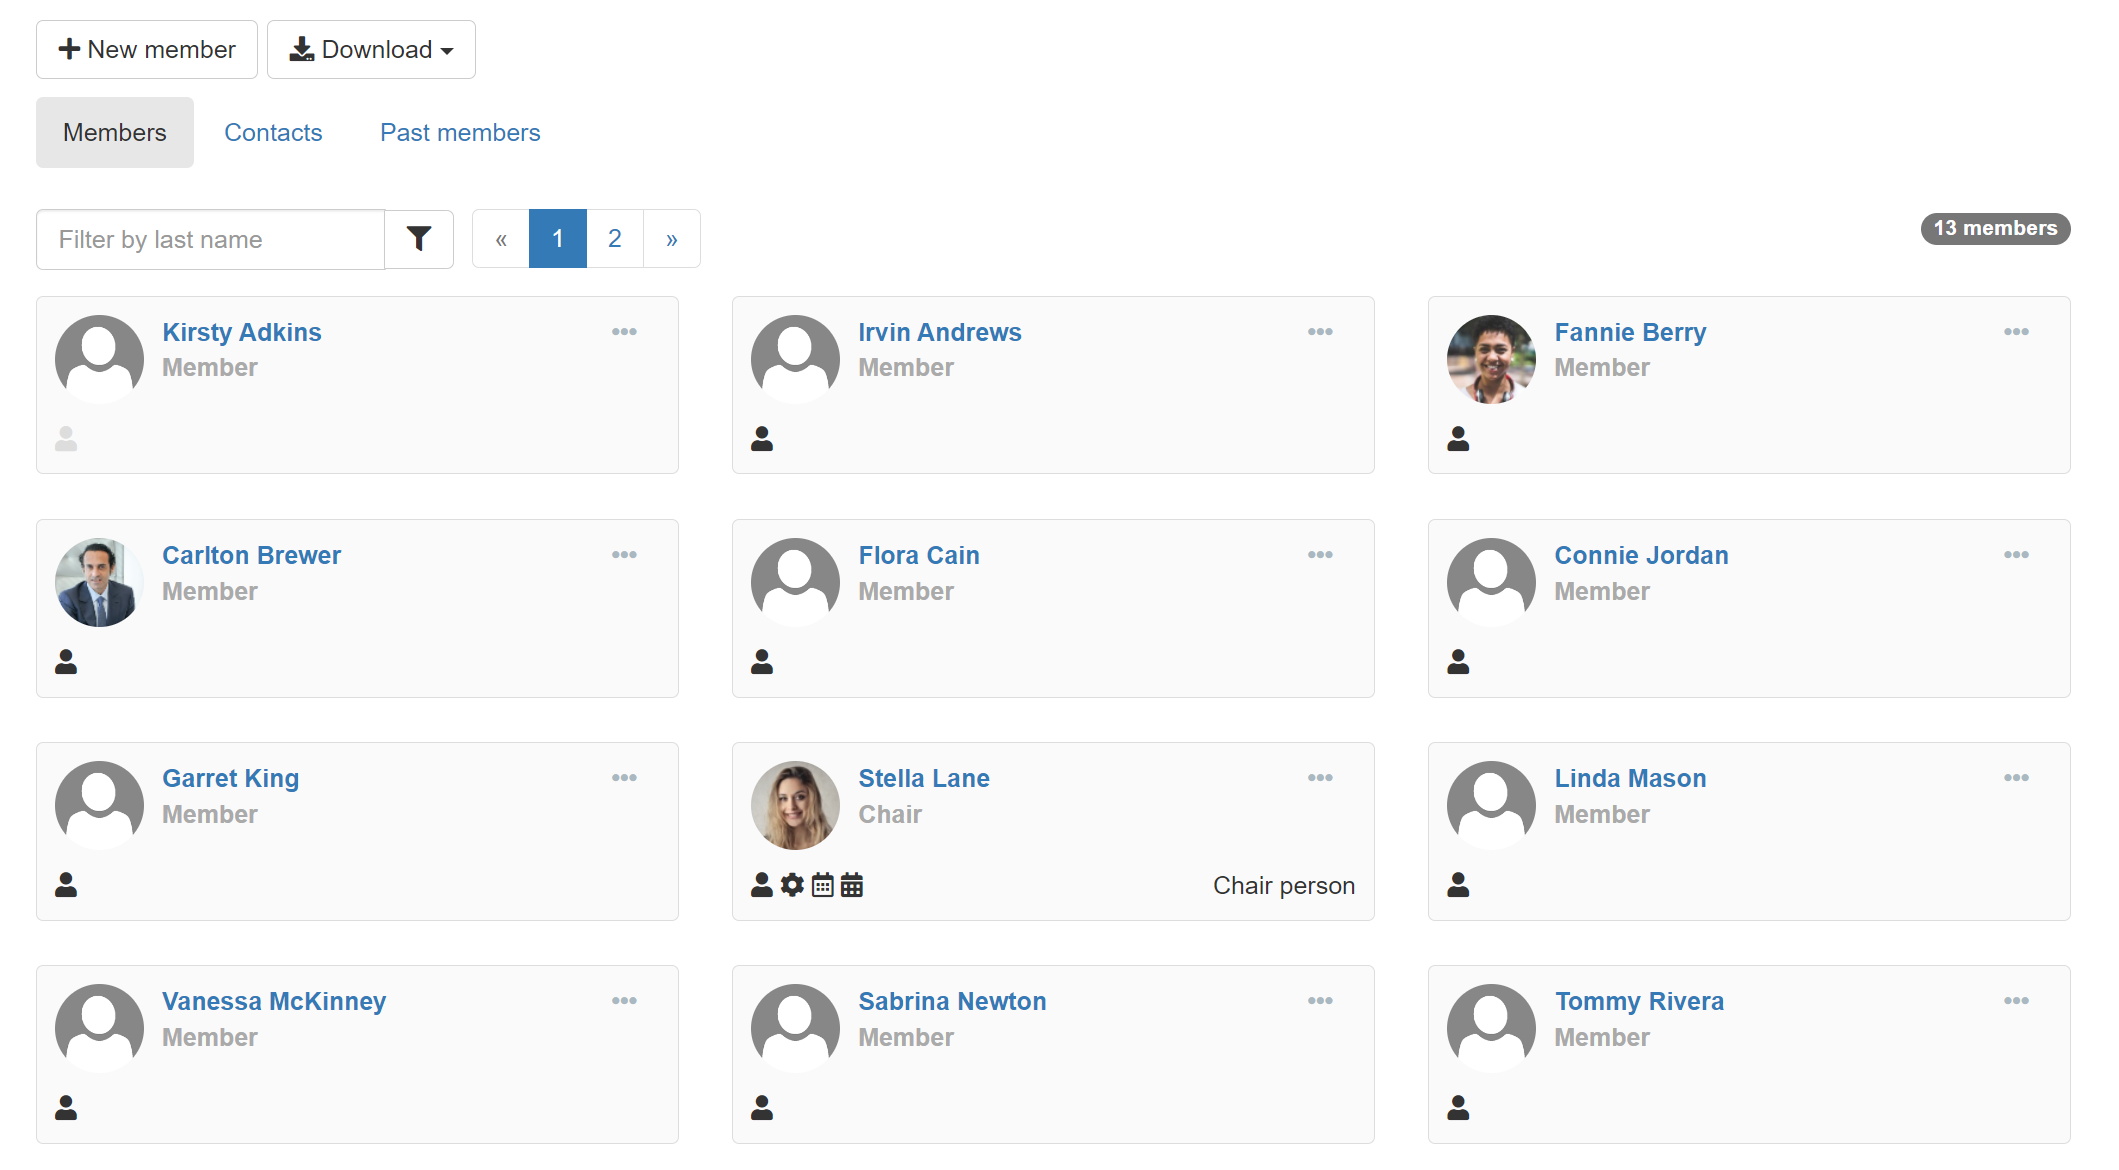Open ellipsis menu for Sabrina Newton

(x=1320, y=1001)
